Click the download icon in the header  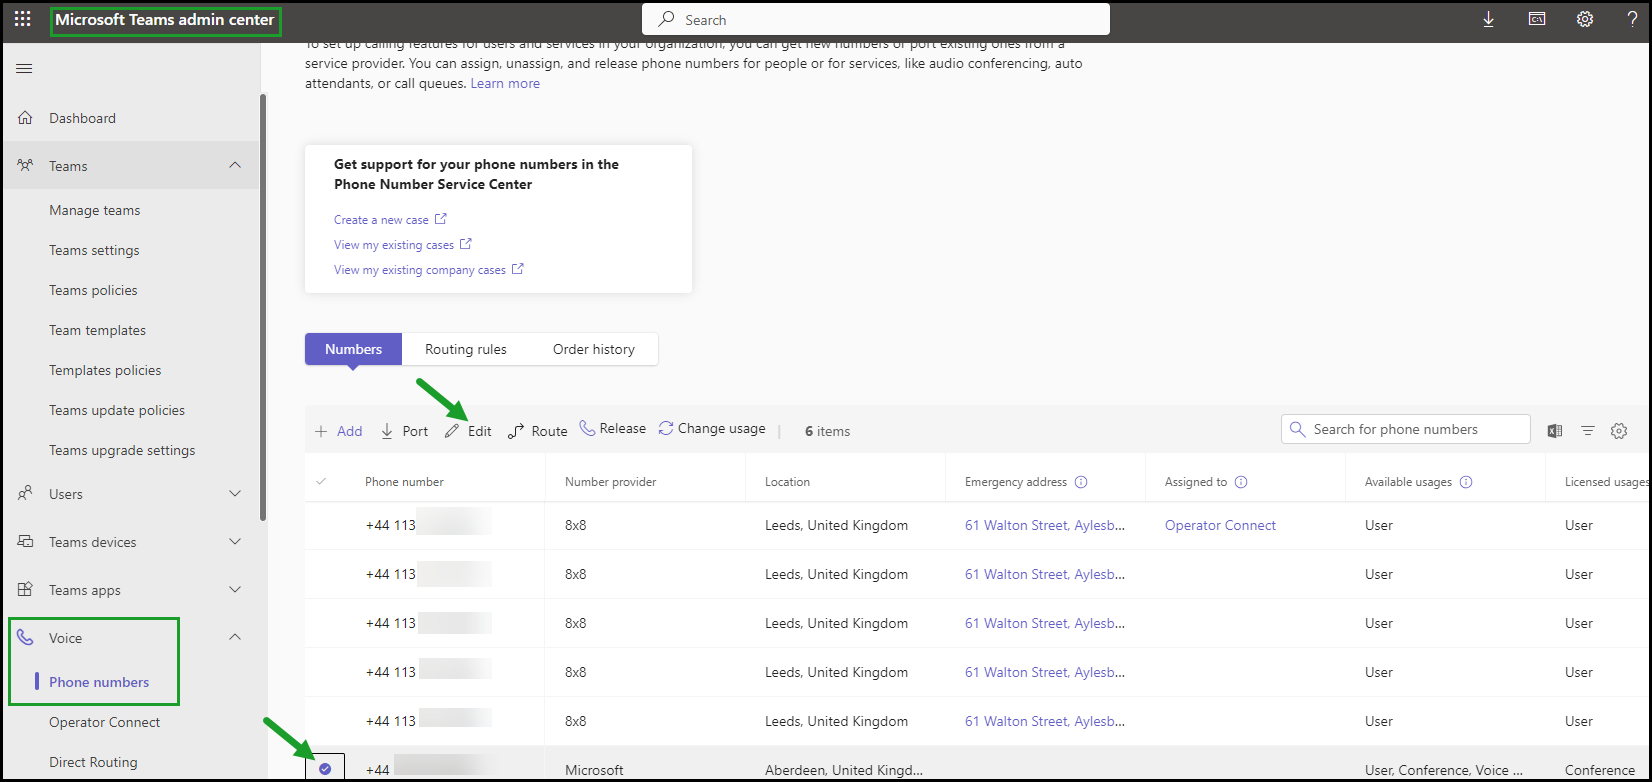tap(1488, 19)
